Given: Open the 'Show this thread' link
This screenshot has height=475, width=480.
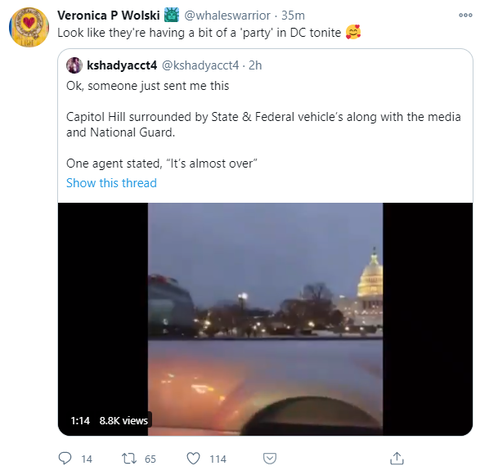Looking at the screenshot, I should pyautogui.click(x=111, y=183).
